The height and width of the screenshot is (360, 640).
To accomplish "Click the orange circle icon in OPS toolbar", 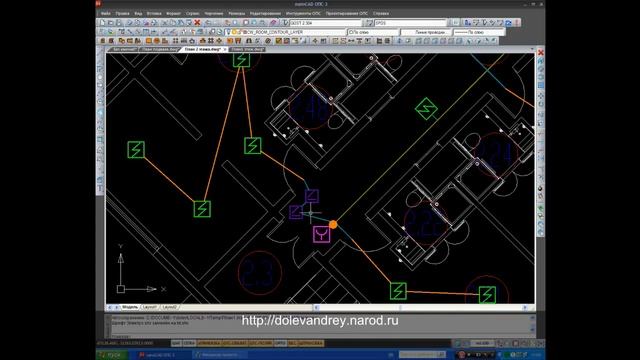I will coord(156,41).
